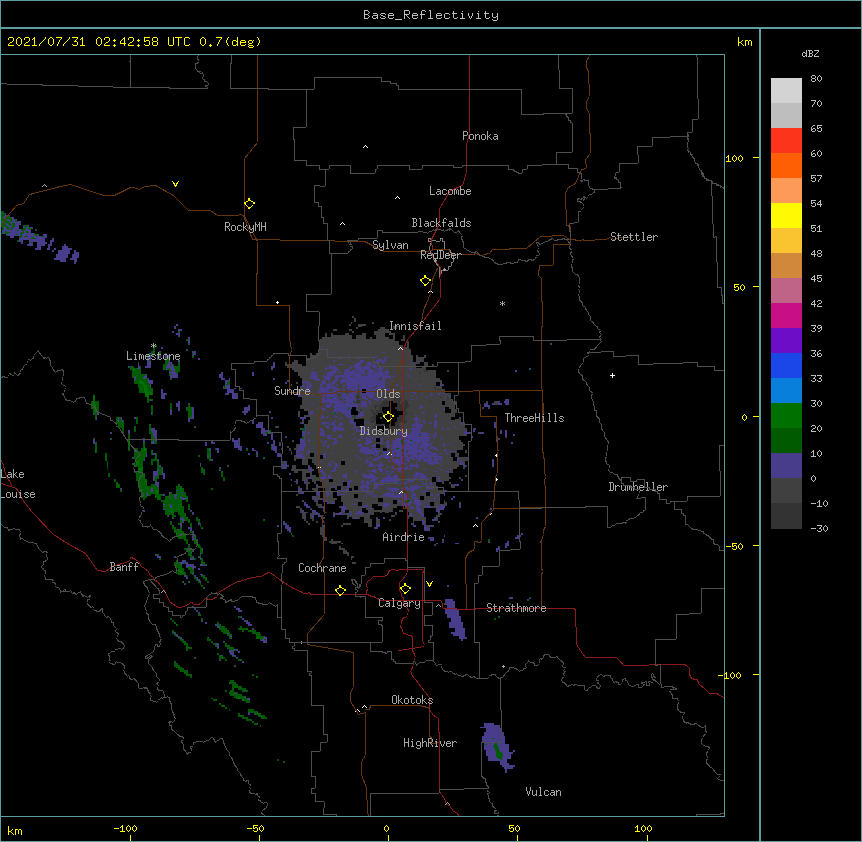Click the dBZ legend heading
The image size is (862, 842).
(x=810, y=53)
